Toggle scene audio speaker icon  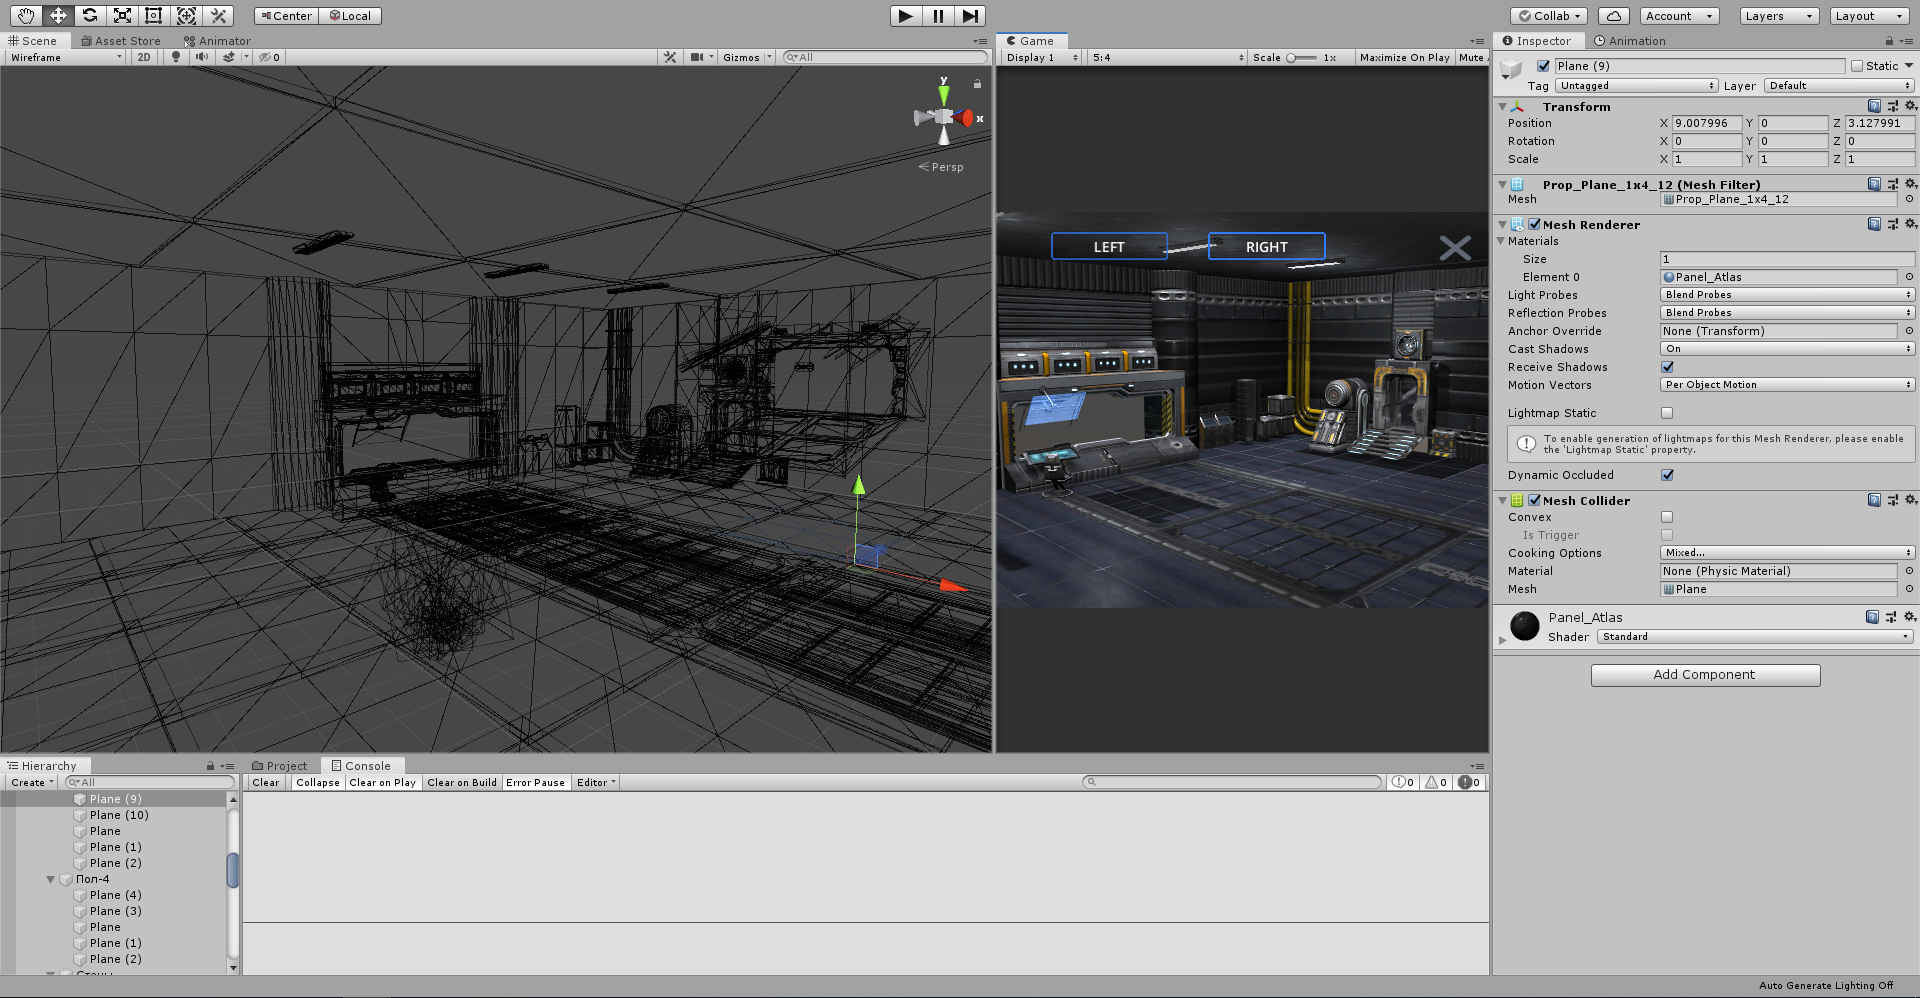tap(202, 57)
